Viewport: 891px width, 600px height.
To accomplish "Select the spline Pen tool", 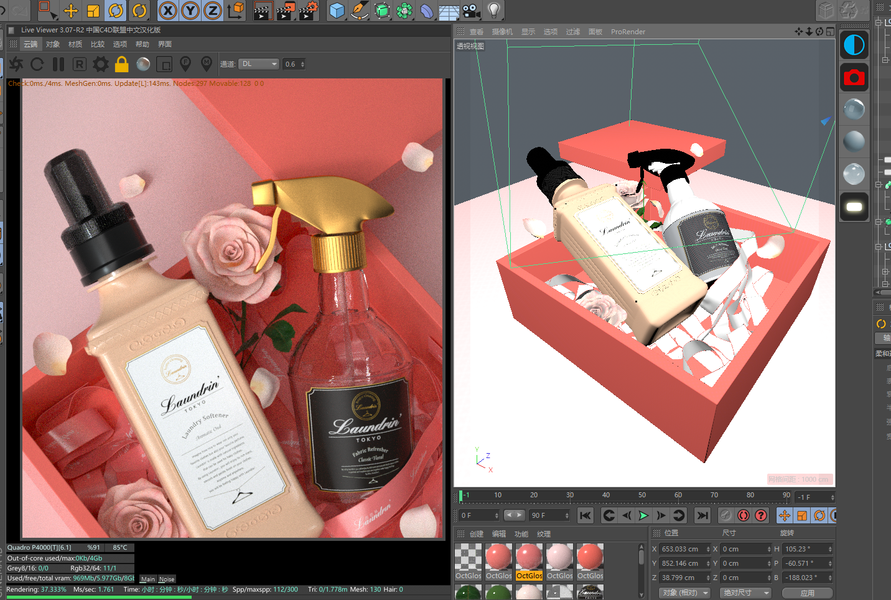I will (x=359, y=10).
